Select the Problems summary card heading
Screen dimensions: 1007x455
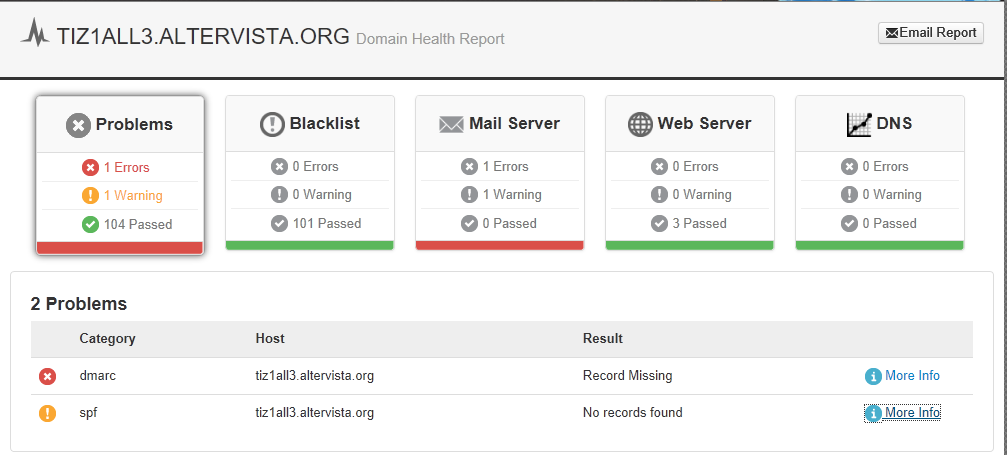pyautogui.click(x=120, y=124)
